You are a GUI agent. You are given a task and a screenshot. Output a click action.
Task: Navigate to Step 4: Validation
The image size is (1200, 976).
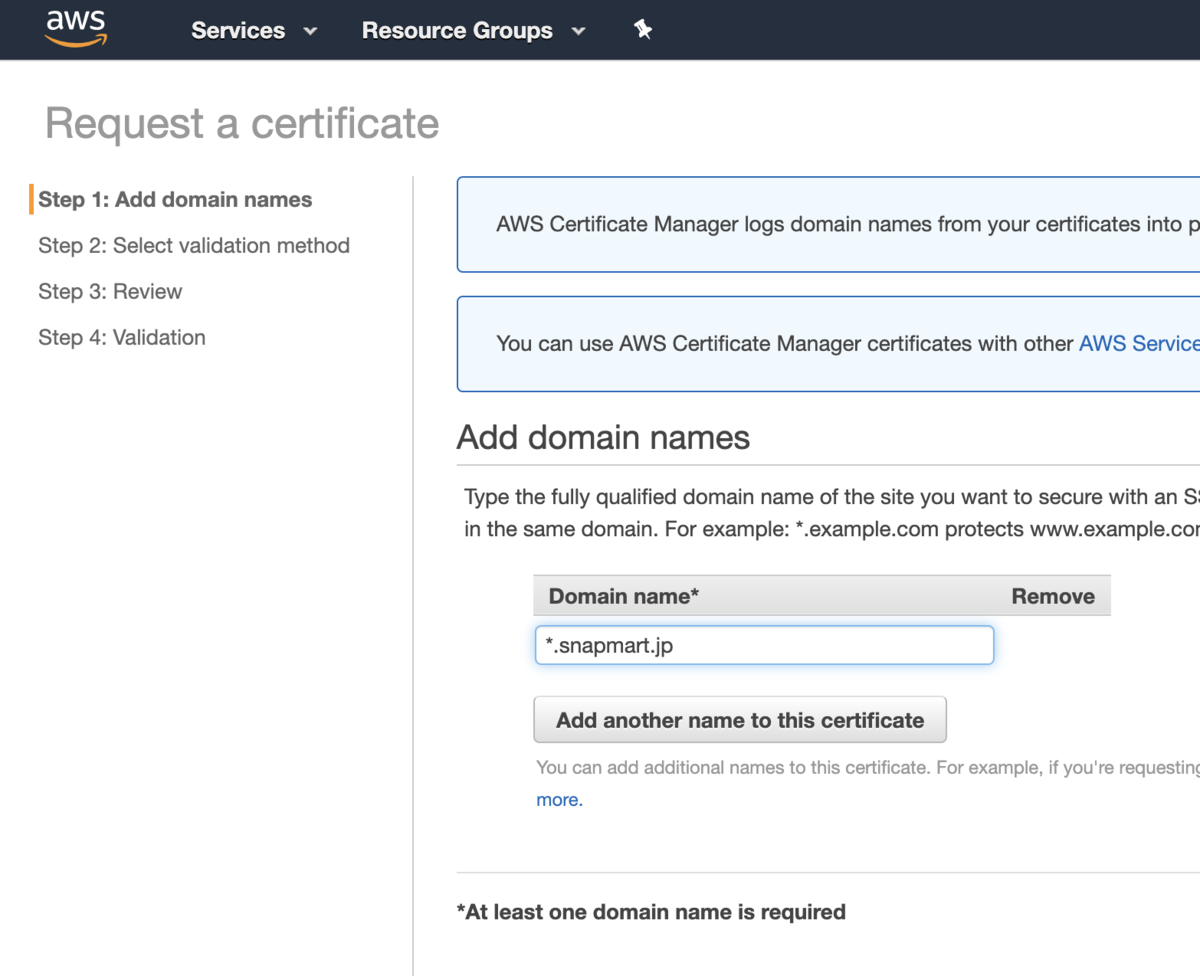click(122, 338)
